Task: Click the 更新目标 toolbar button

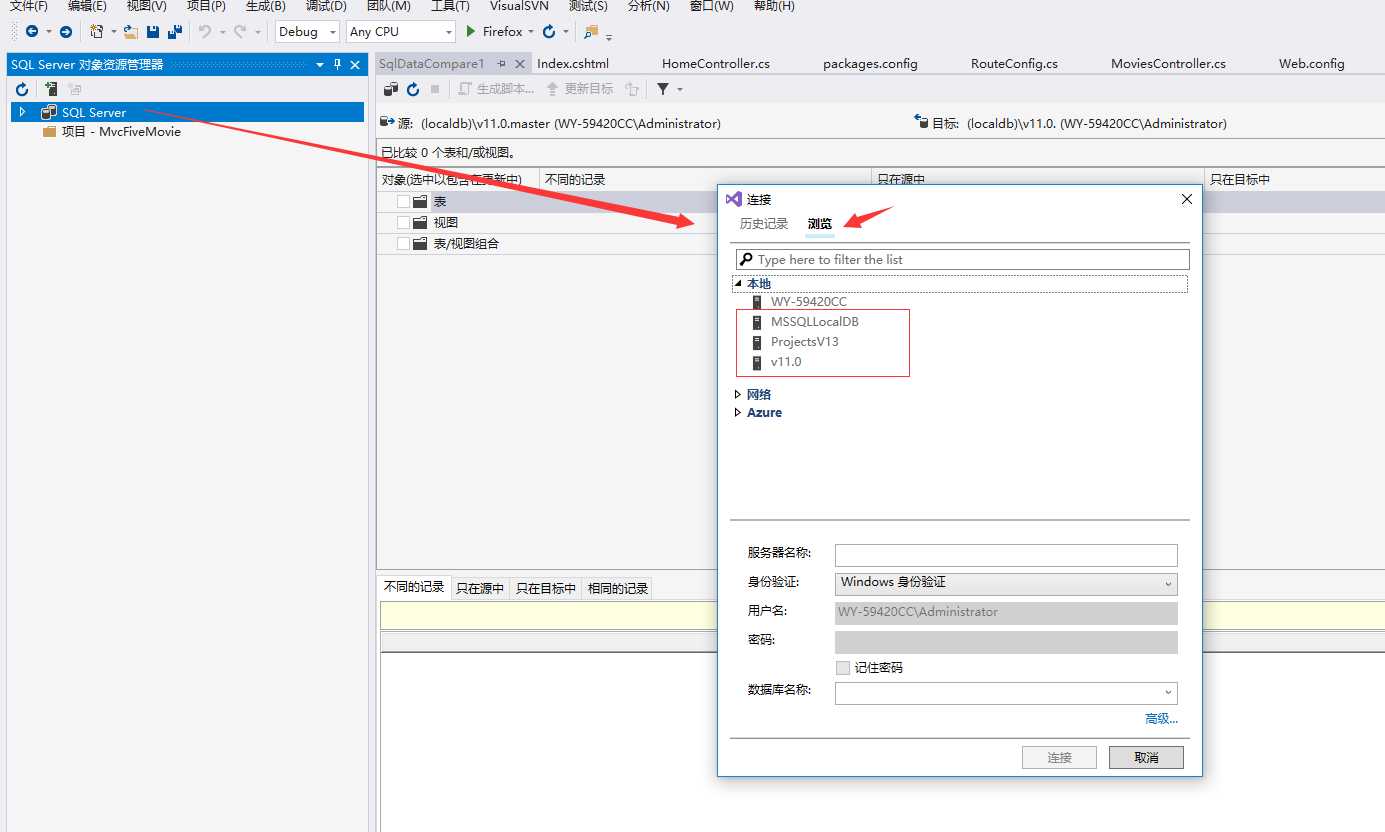Action: click(580, 89)
